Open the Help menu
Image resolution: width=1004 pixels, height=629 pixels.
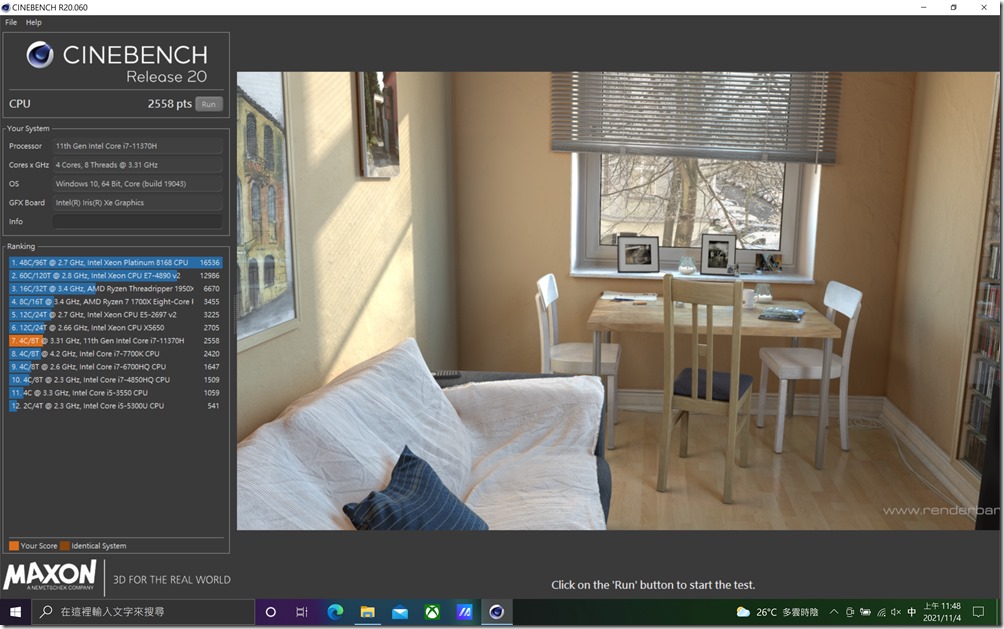[32, 21]
